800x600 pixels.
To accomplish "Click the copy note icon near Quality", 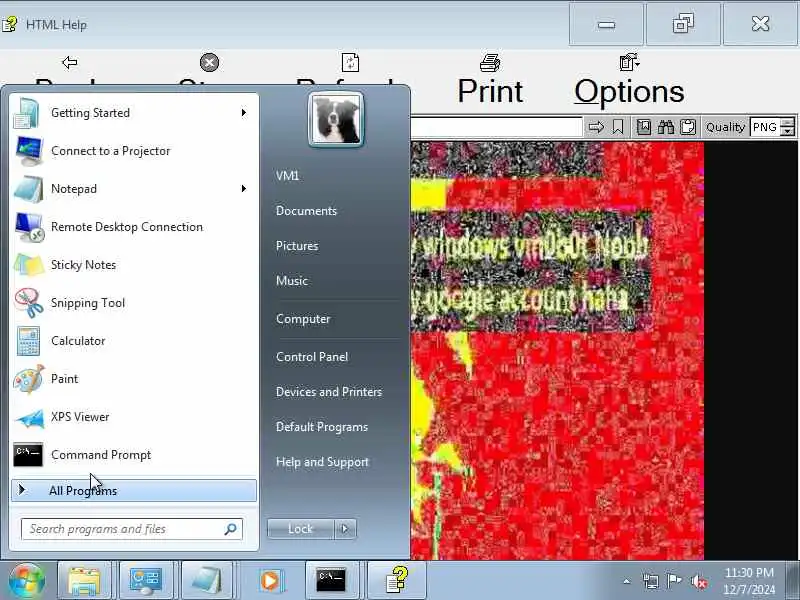I will [688, 127].
